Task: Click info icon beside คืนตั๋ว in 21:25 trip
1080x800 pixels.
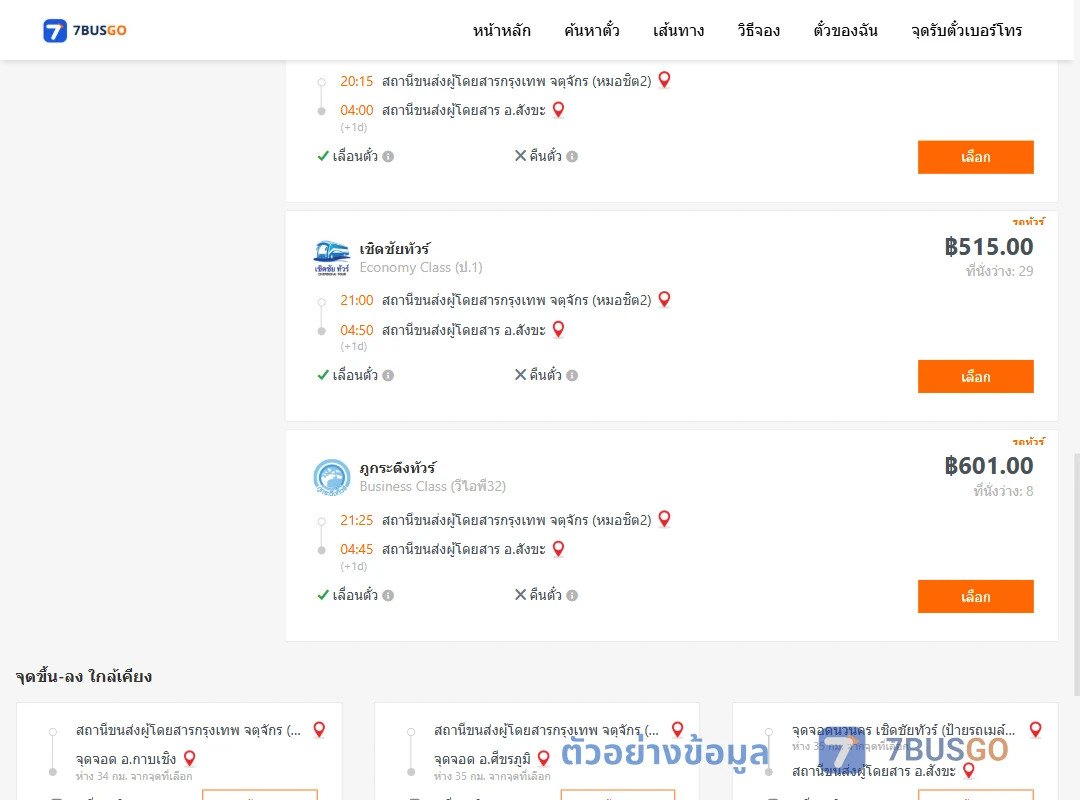Action: coord(572,595)
